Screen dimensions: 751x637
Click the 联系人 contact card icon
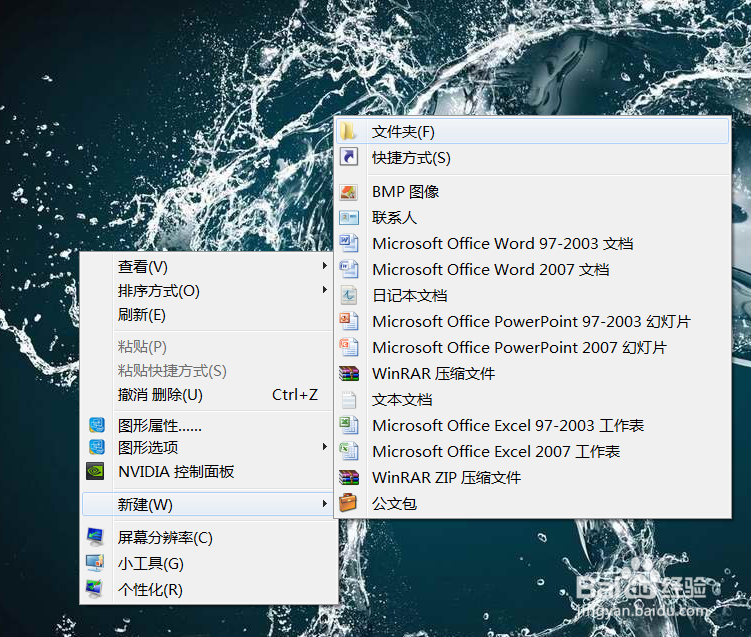coord(349,218)
